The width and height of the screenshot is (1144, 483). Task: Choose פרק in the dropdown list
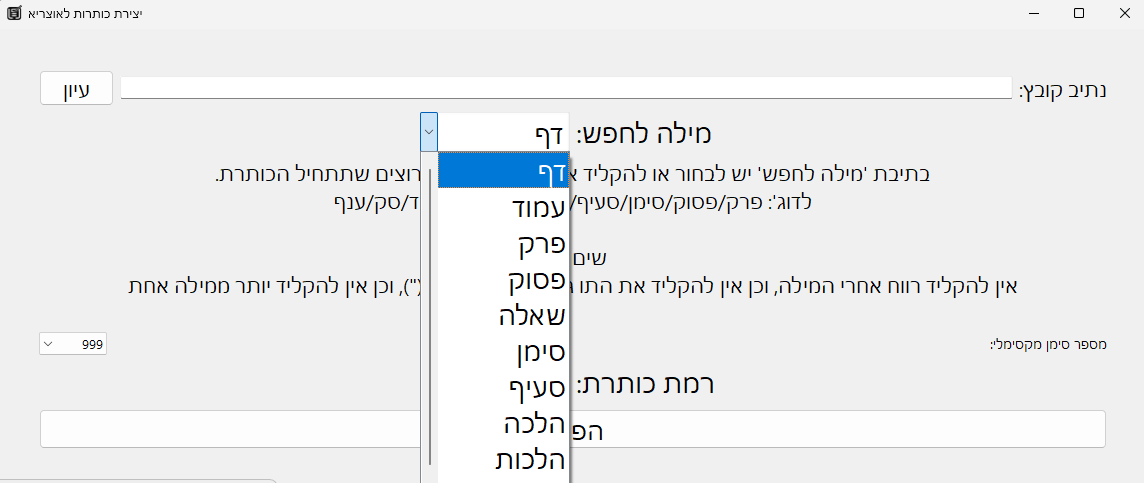[x=503, y=243]
